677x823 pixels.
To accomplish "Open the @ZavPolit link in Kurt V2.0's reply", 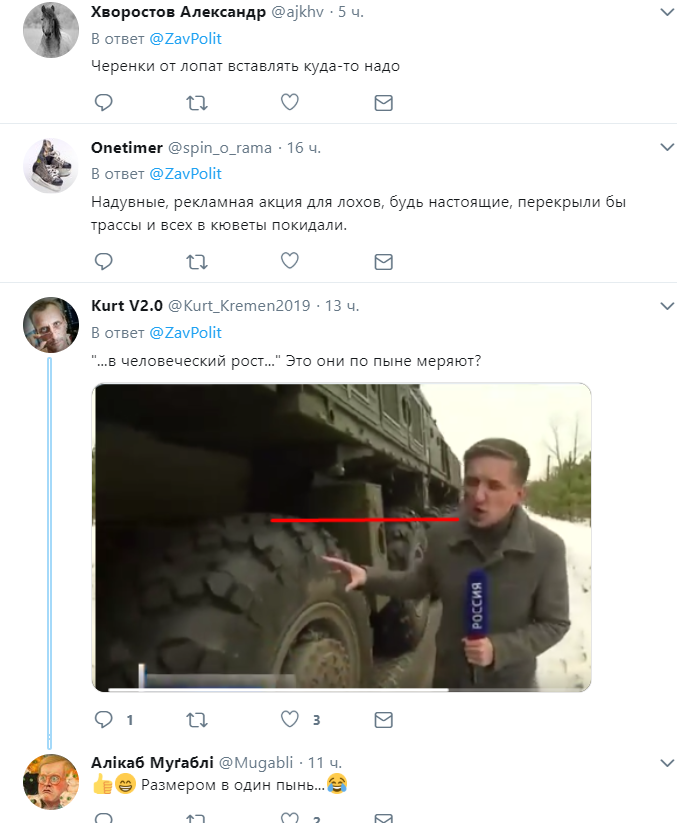I will click(x=186, y=333).
